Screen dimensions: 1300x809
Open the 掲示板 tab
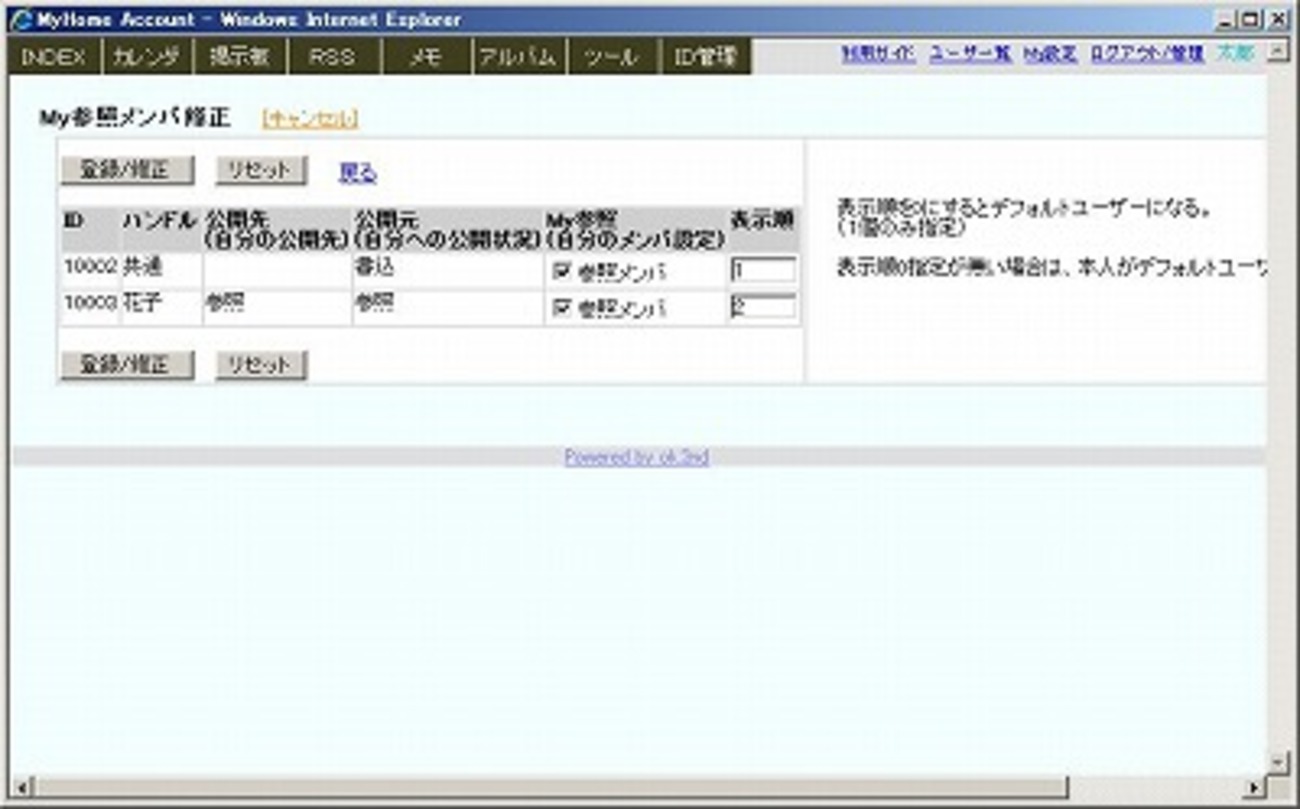click(239, 57)
